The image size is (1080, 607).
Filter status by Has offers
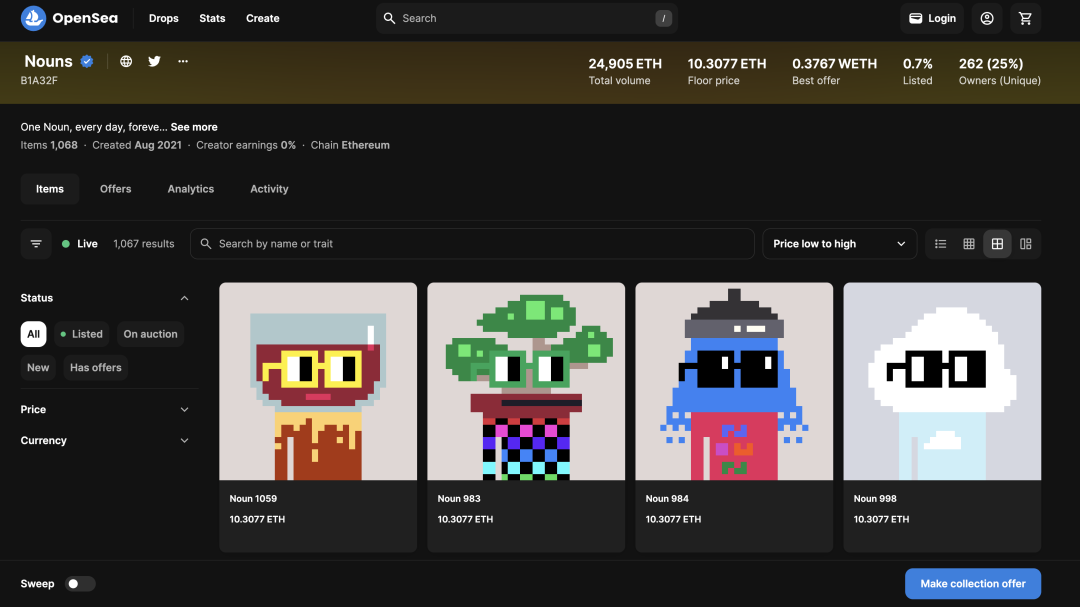[x=96, y=368]
